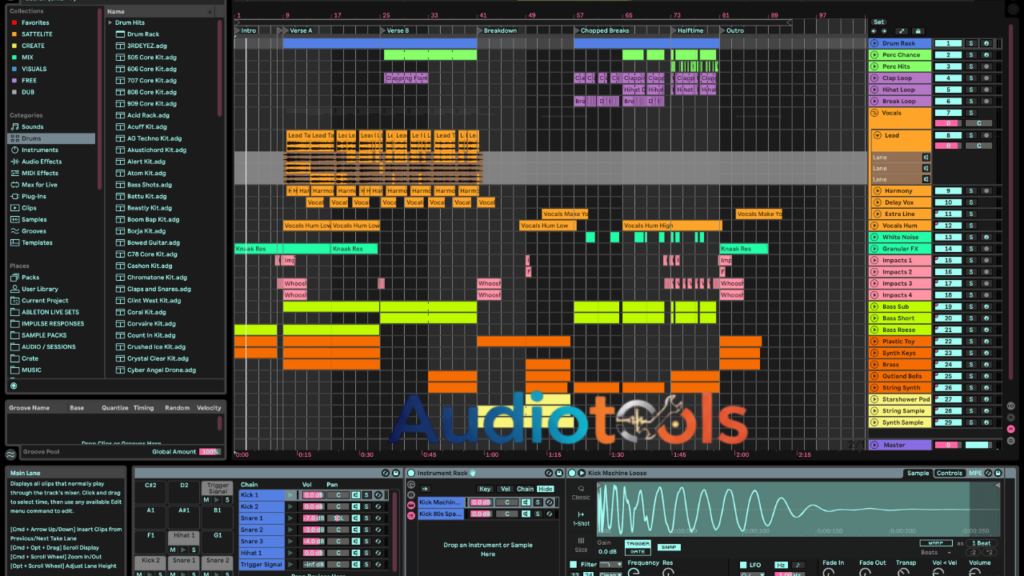Click the hot-swap icon in Instrument Rack title bar

(x=549, y=473)
